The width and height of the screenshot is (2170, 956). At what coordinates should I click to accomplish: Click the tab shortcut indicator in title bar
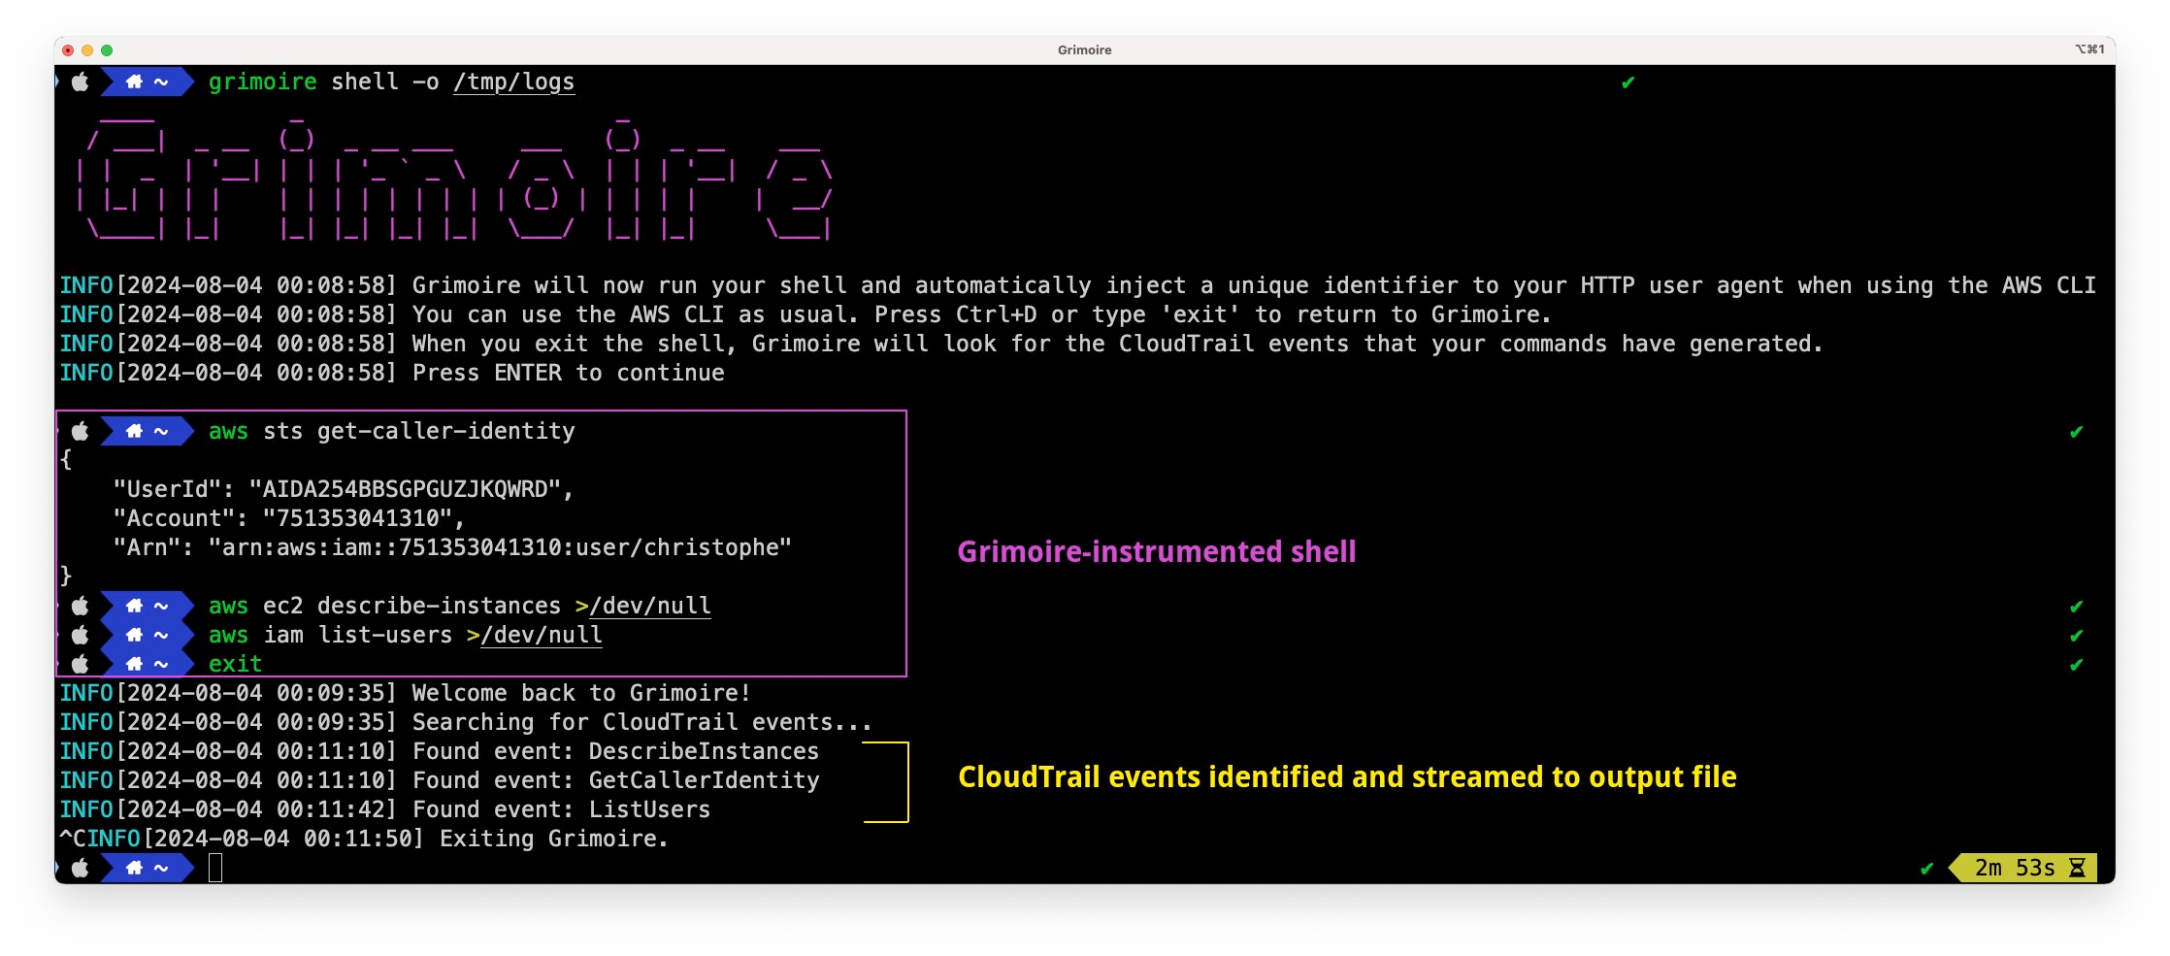click(2089, 49)
